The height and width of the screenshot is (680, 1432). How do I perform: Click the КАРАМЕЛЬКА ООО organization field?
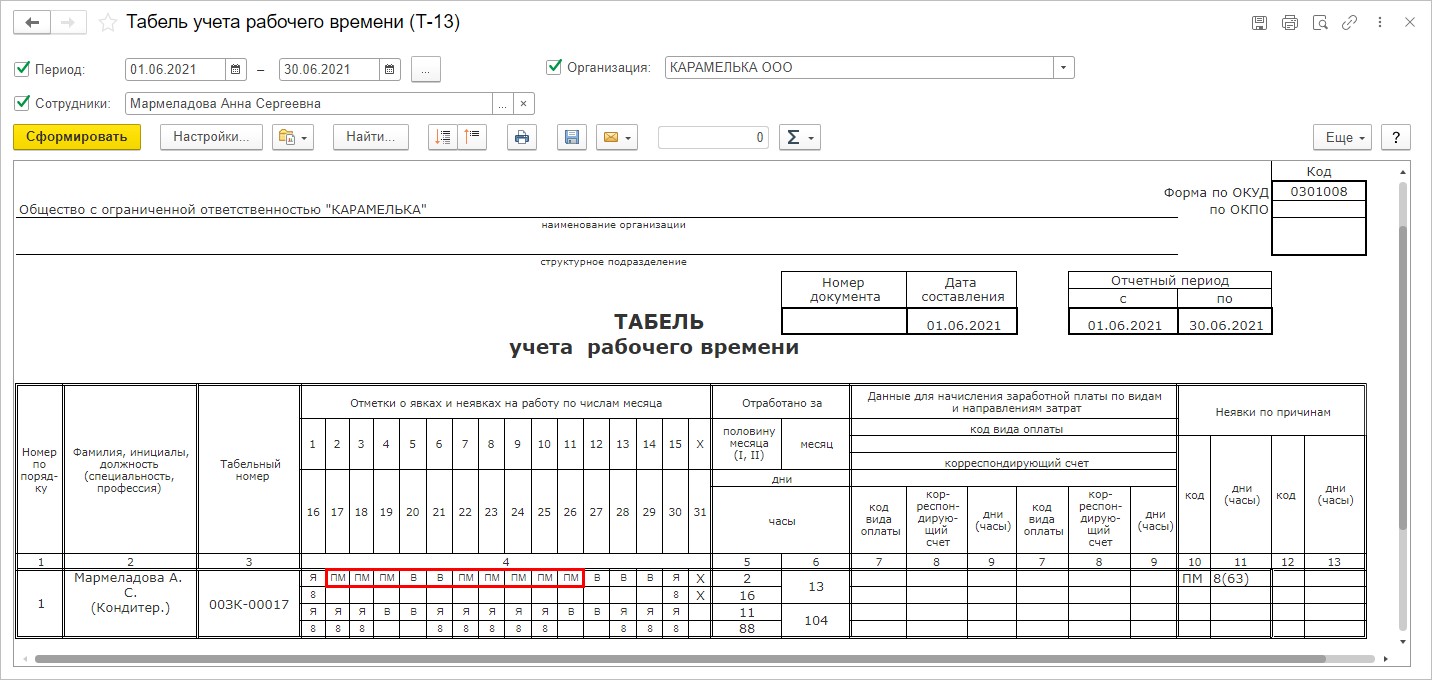coord(859,68)
